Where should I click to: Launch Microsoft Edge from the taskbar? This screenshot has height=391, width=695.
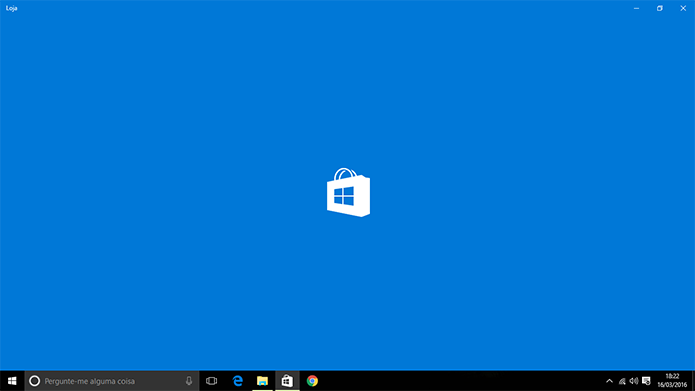(238, 381)
